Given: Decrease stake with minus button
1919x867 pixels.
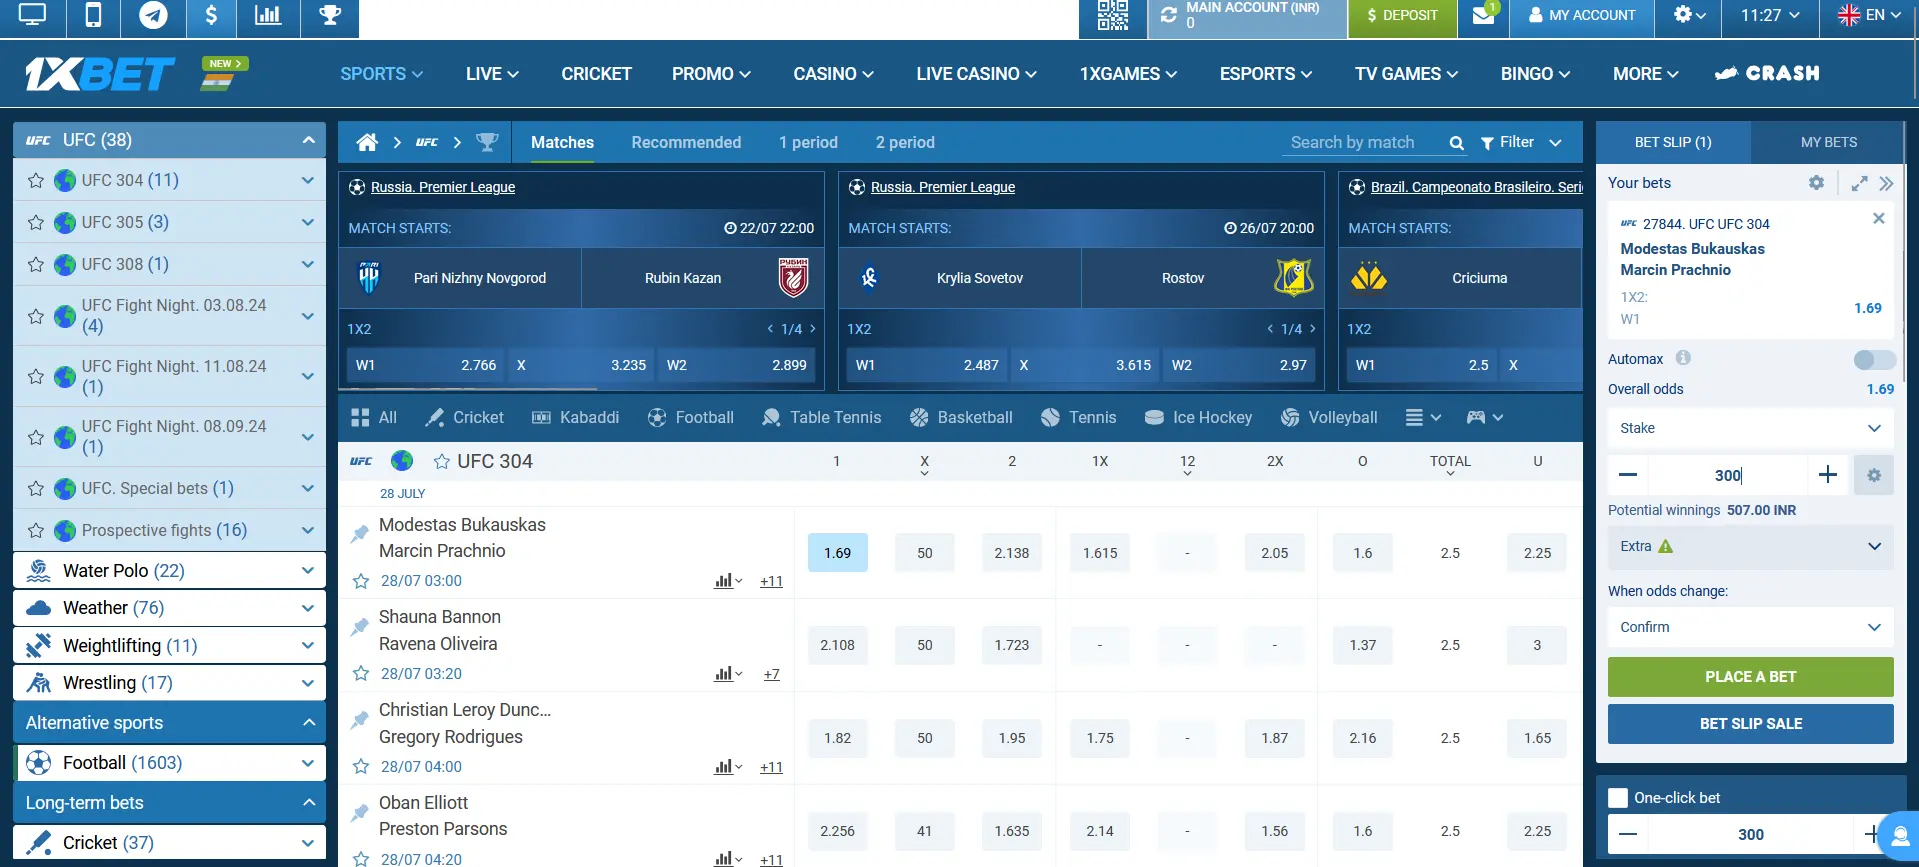Looking at the screenshot, I should click(1628, 475).
